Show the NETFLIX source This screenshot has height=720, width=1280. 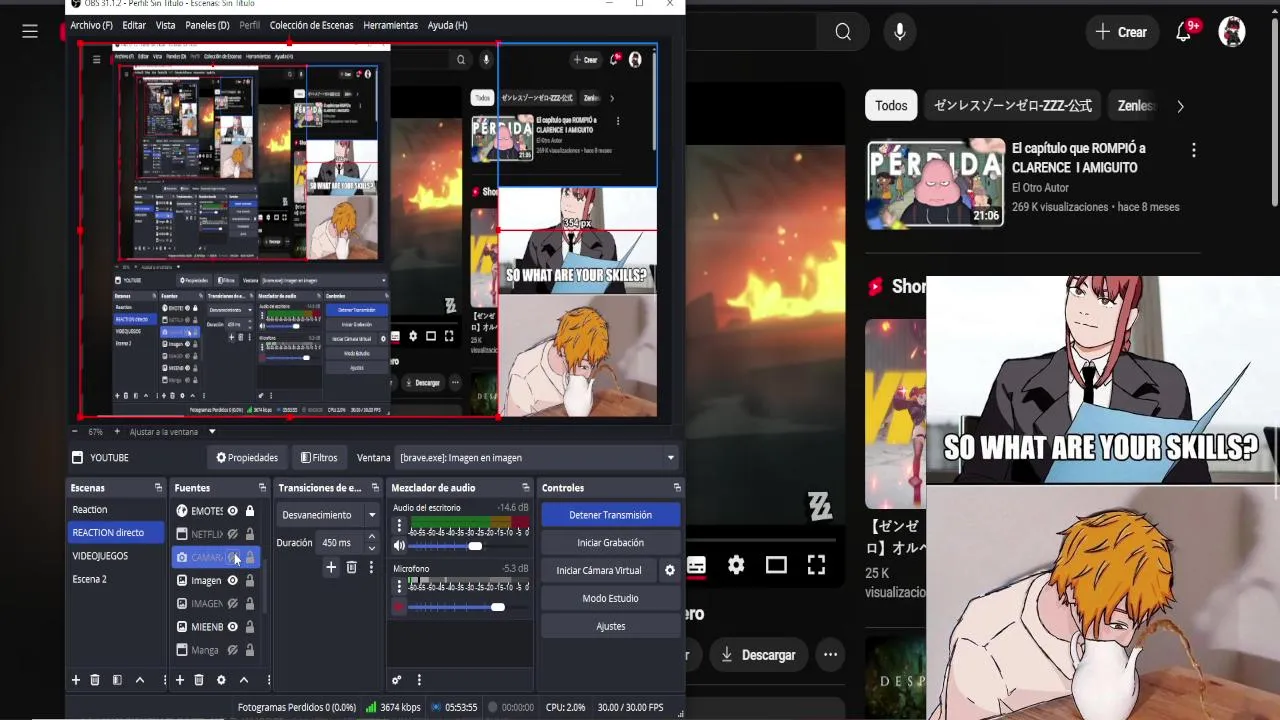tap(233, 534)
